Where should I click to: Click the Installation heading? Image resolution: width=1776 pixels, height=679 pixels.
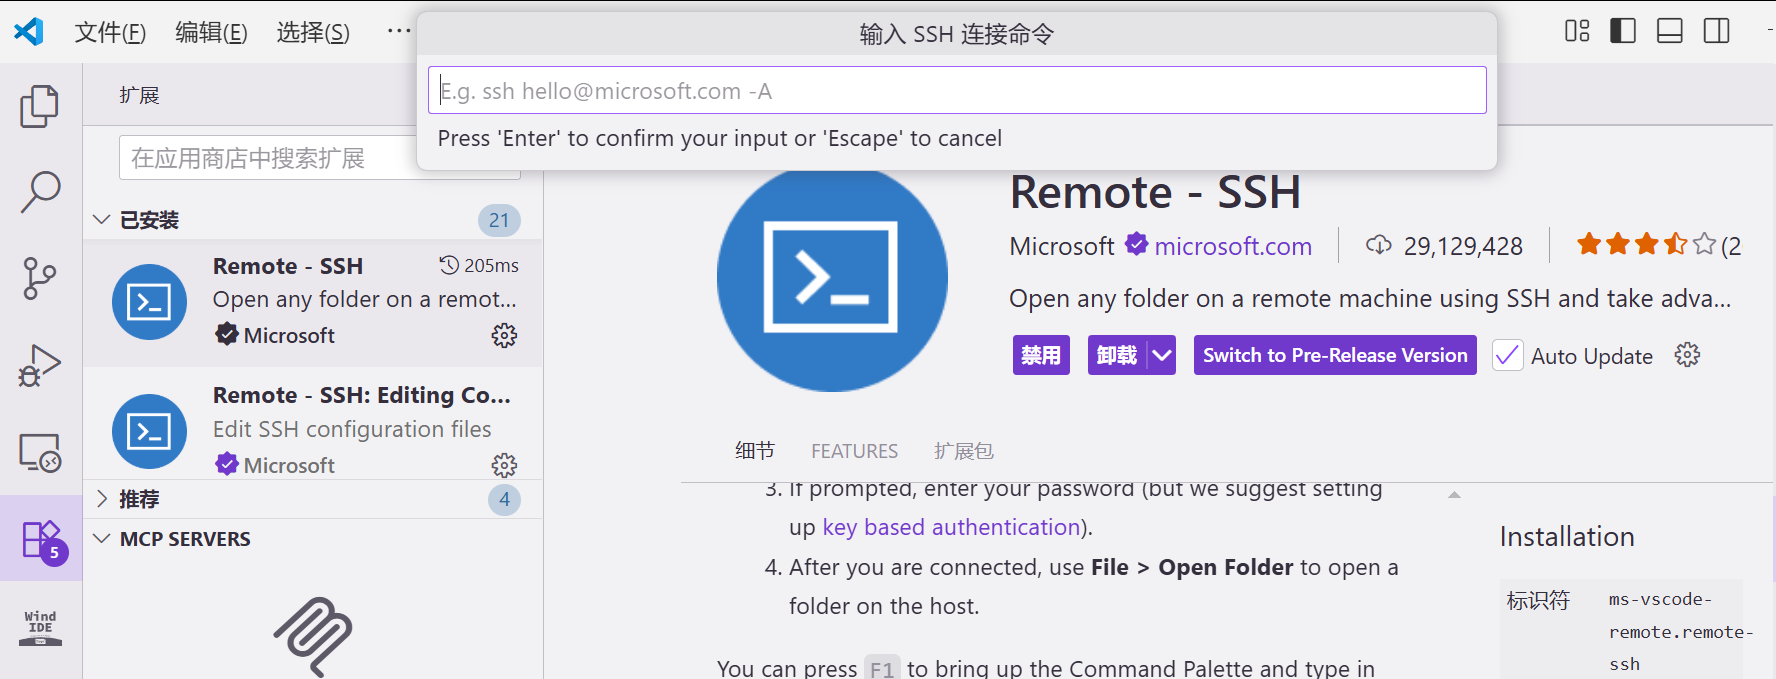tap(1567, 537)
